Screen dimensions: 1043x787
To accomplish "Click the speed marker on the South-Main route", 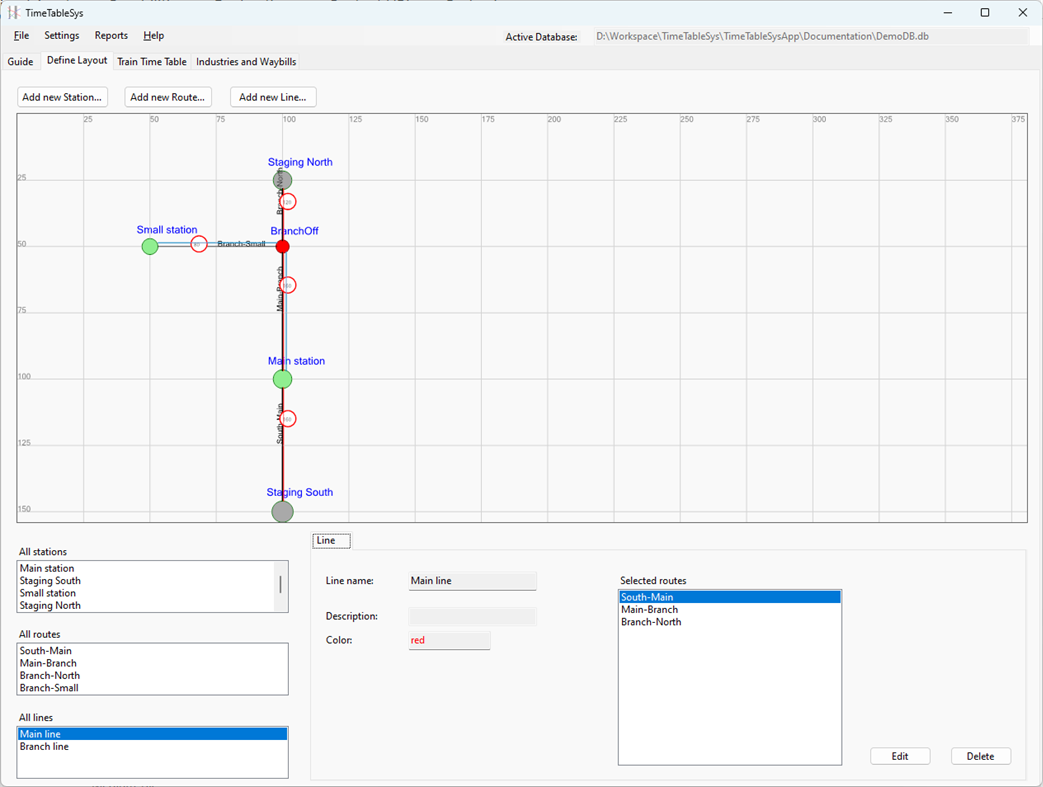I will [x=287, y=418].
